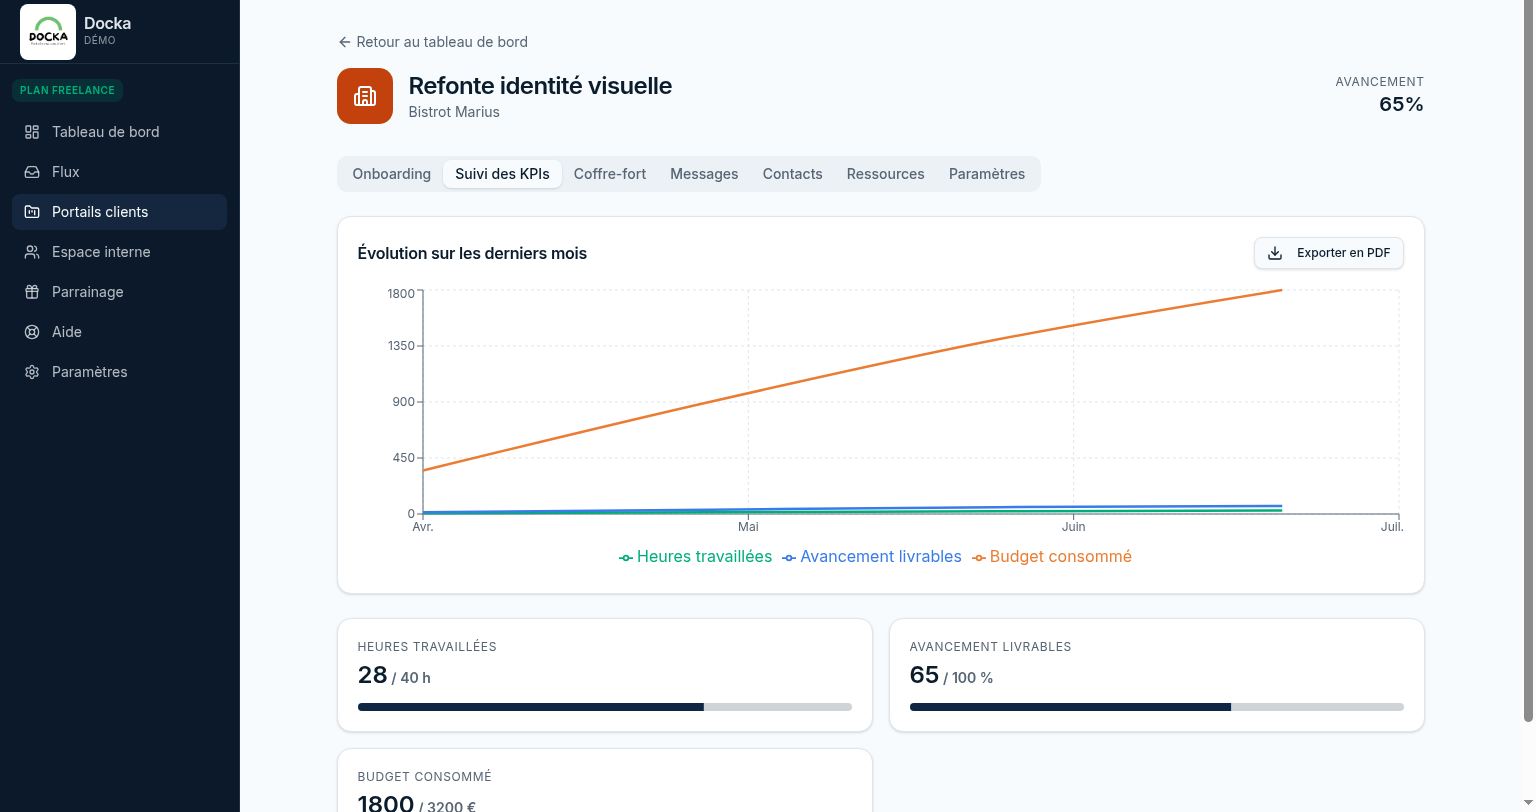Click the Portails clients folder icon
The height and width of the screenshot is (812, 1536).
[x=32, y=212]
